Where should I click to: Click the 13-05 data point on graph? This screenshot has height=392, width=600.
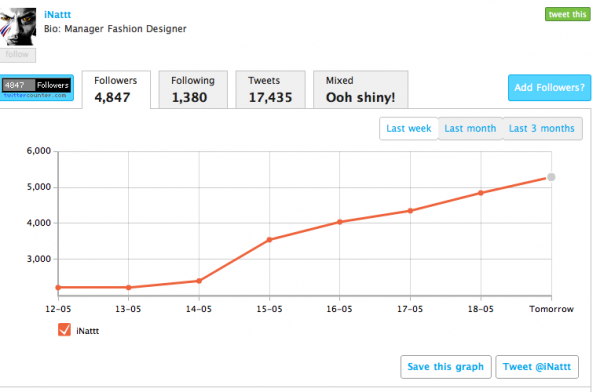[x=129, y=287]
